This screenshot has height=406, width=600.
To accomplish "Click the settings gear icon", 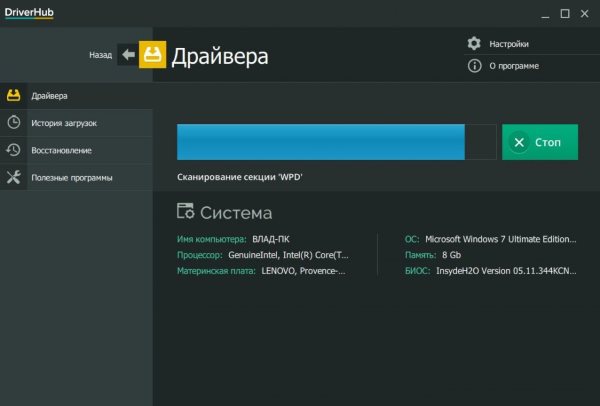I will point(475,44).
